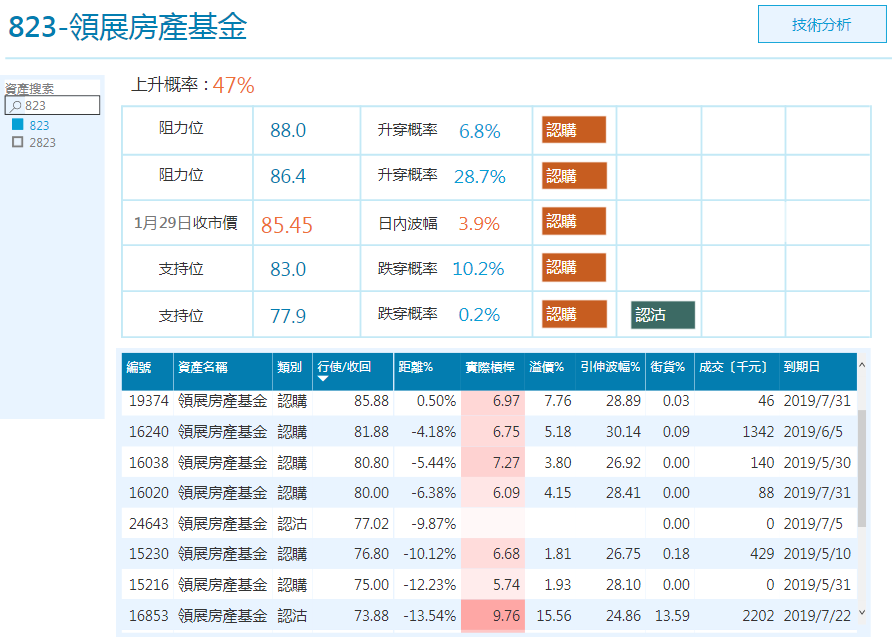Click 認購 button in 85.45 closing price row
The width and height of the screenshot is (892, 643).
[573, 221]
